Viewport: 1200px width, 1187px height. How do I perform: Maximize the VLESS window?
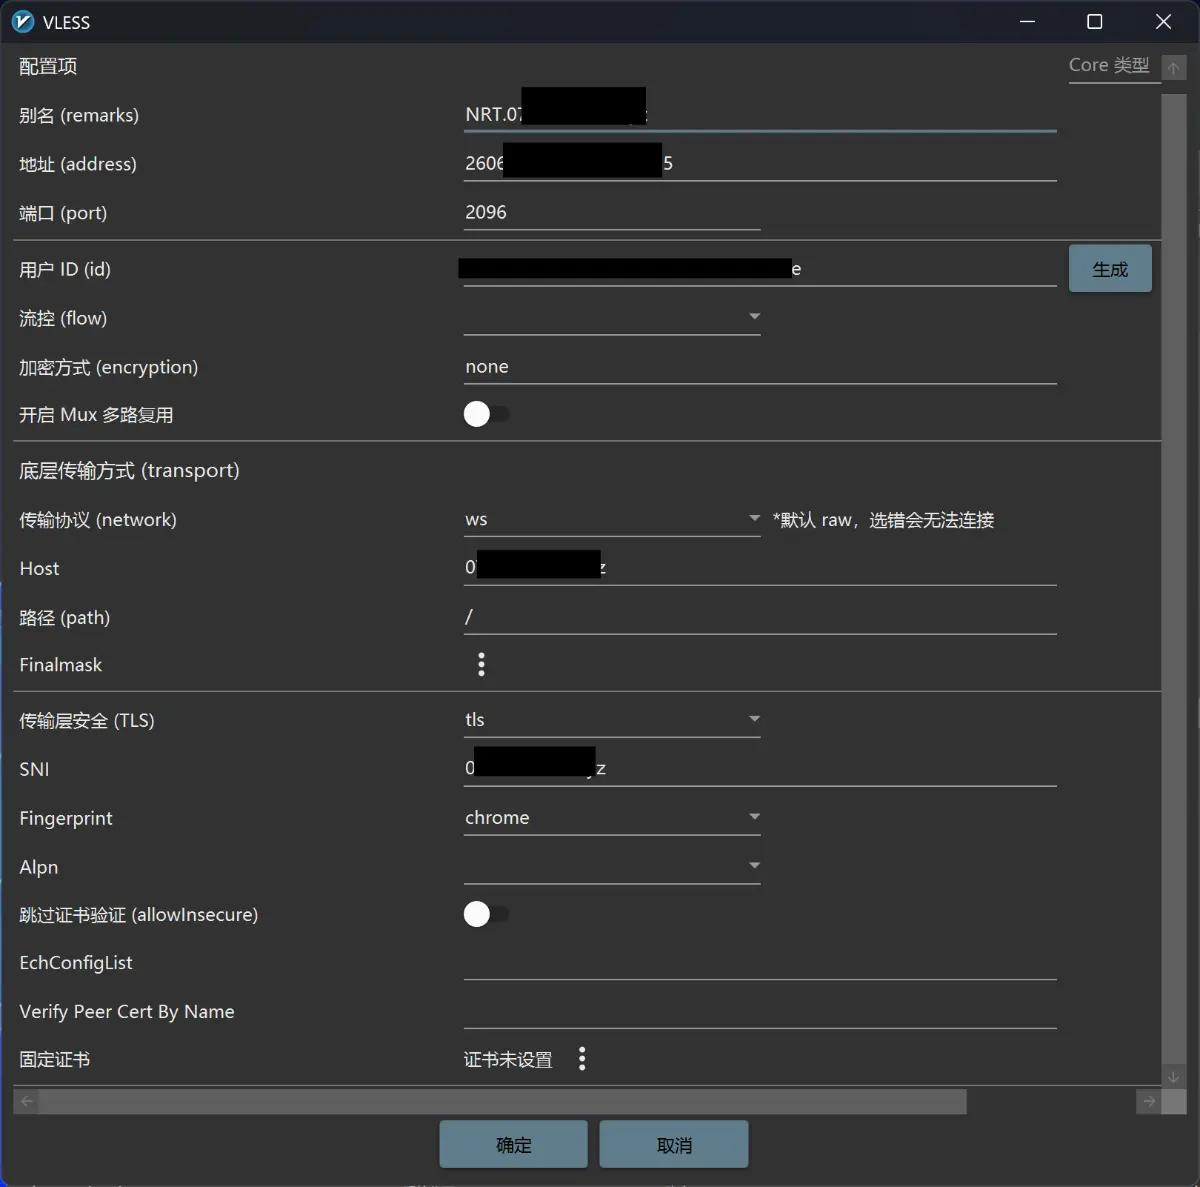1095,22
